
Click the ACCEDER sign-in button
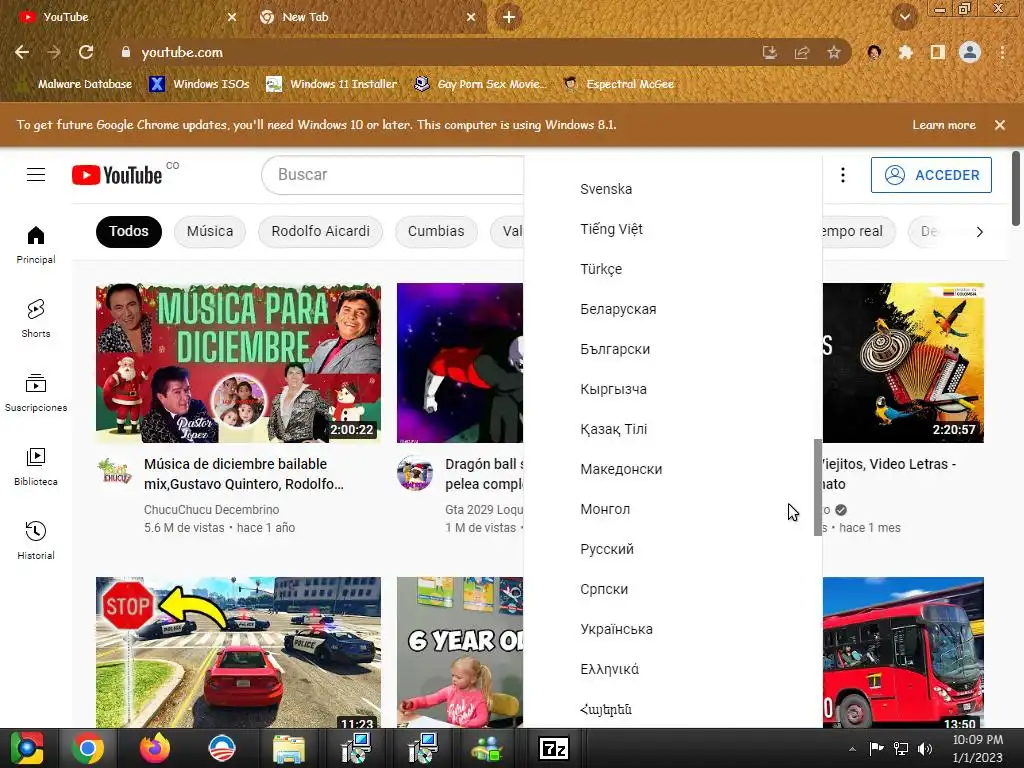click(x=931, y=175)
